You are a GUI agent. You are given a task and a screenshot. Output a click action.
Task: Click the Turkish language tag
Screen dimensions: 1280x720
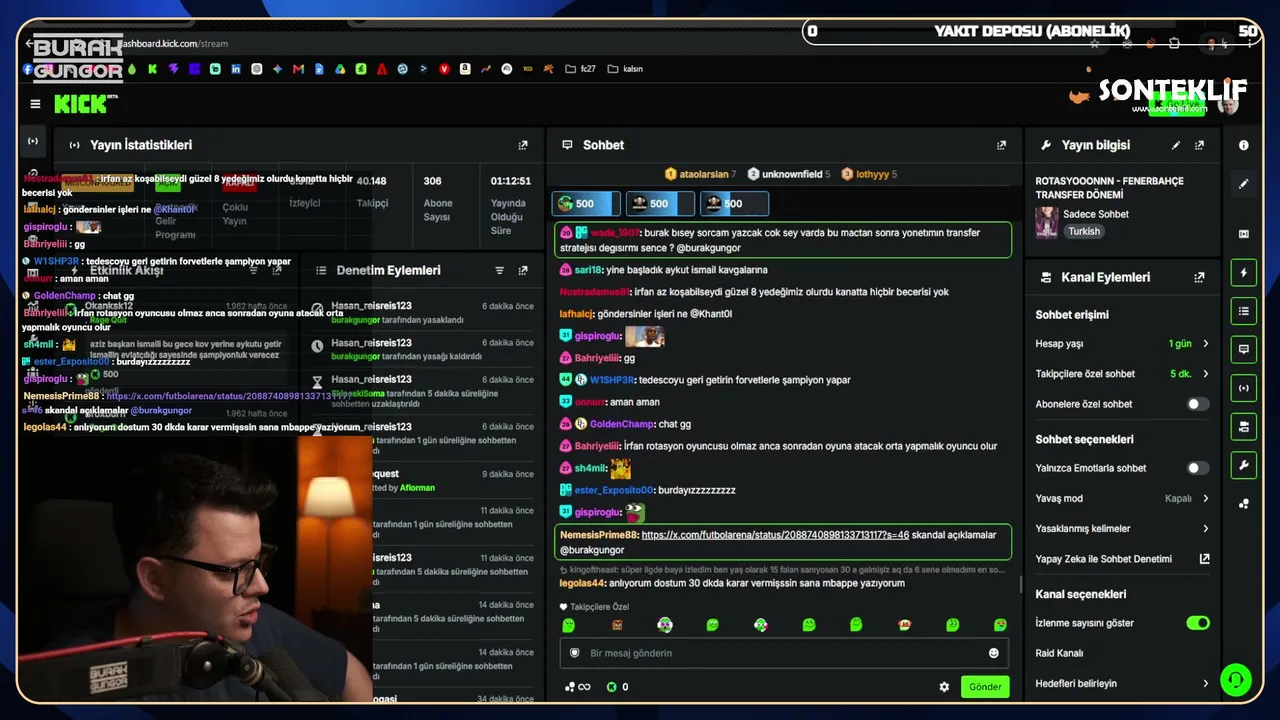tap(1084, 231)
